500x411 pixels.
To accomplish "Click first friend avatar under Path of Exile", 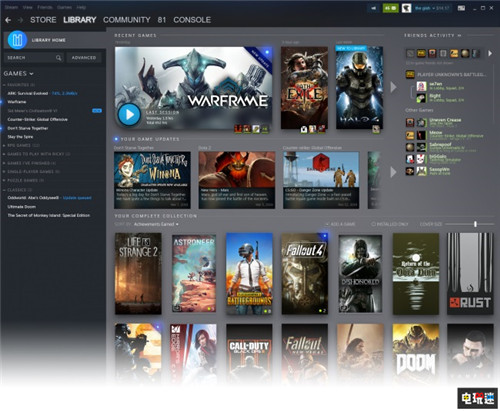I will click(x=304, y=129).
